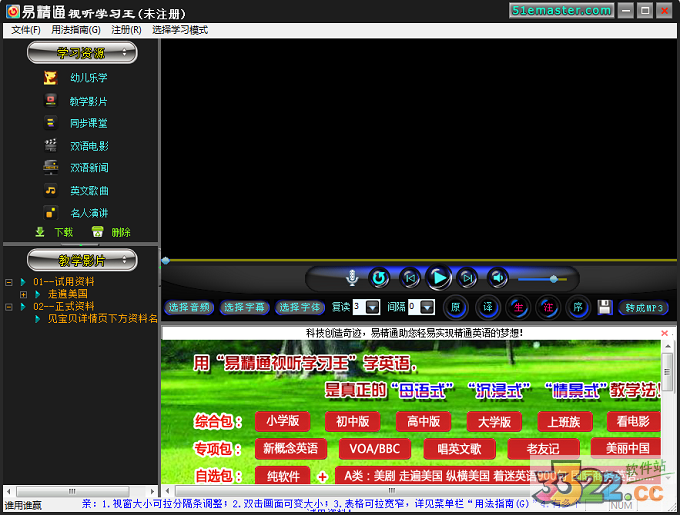Open 幼儿乐学 resource icon
The height and width of the screenshot is (515, 680).
50,78
